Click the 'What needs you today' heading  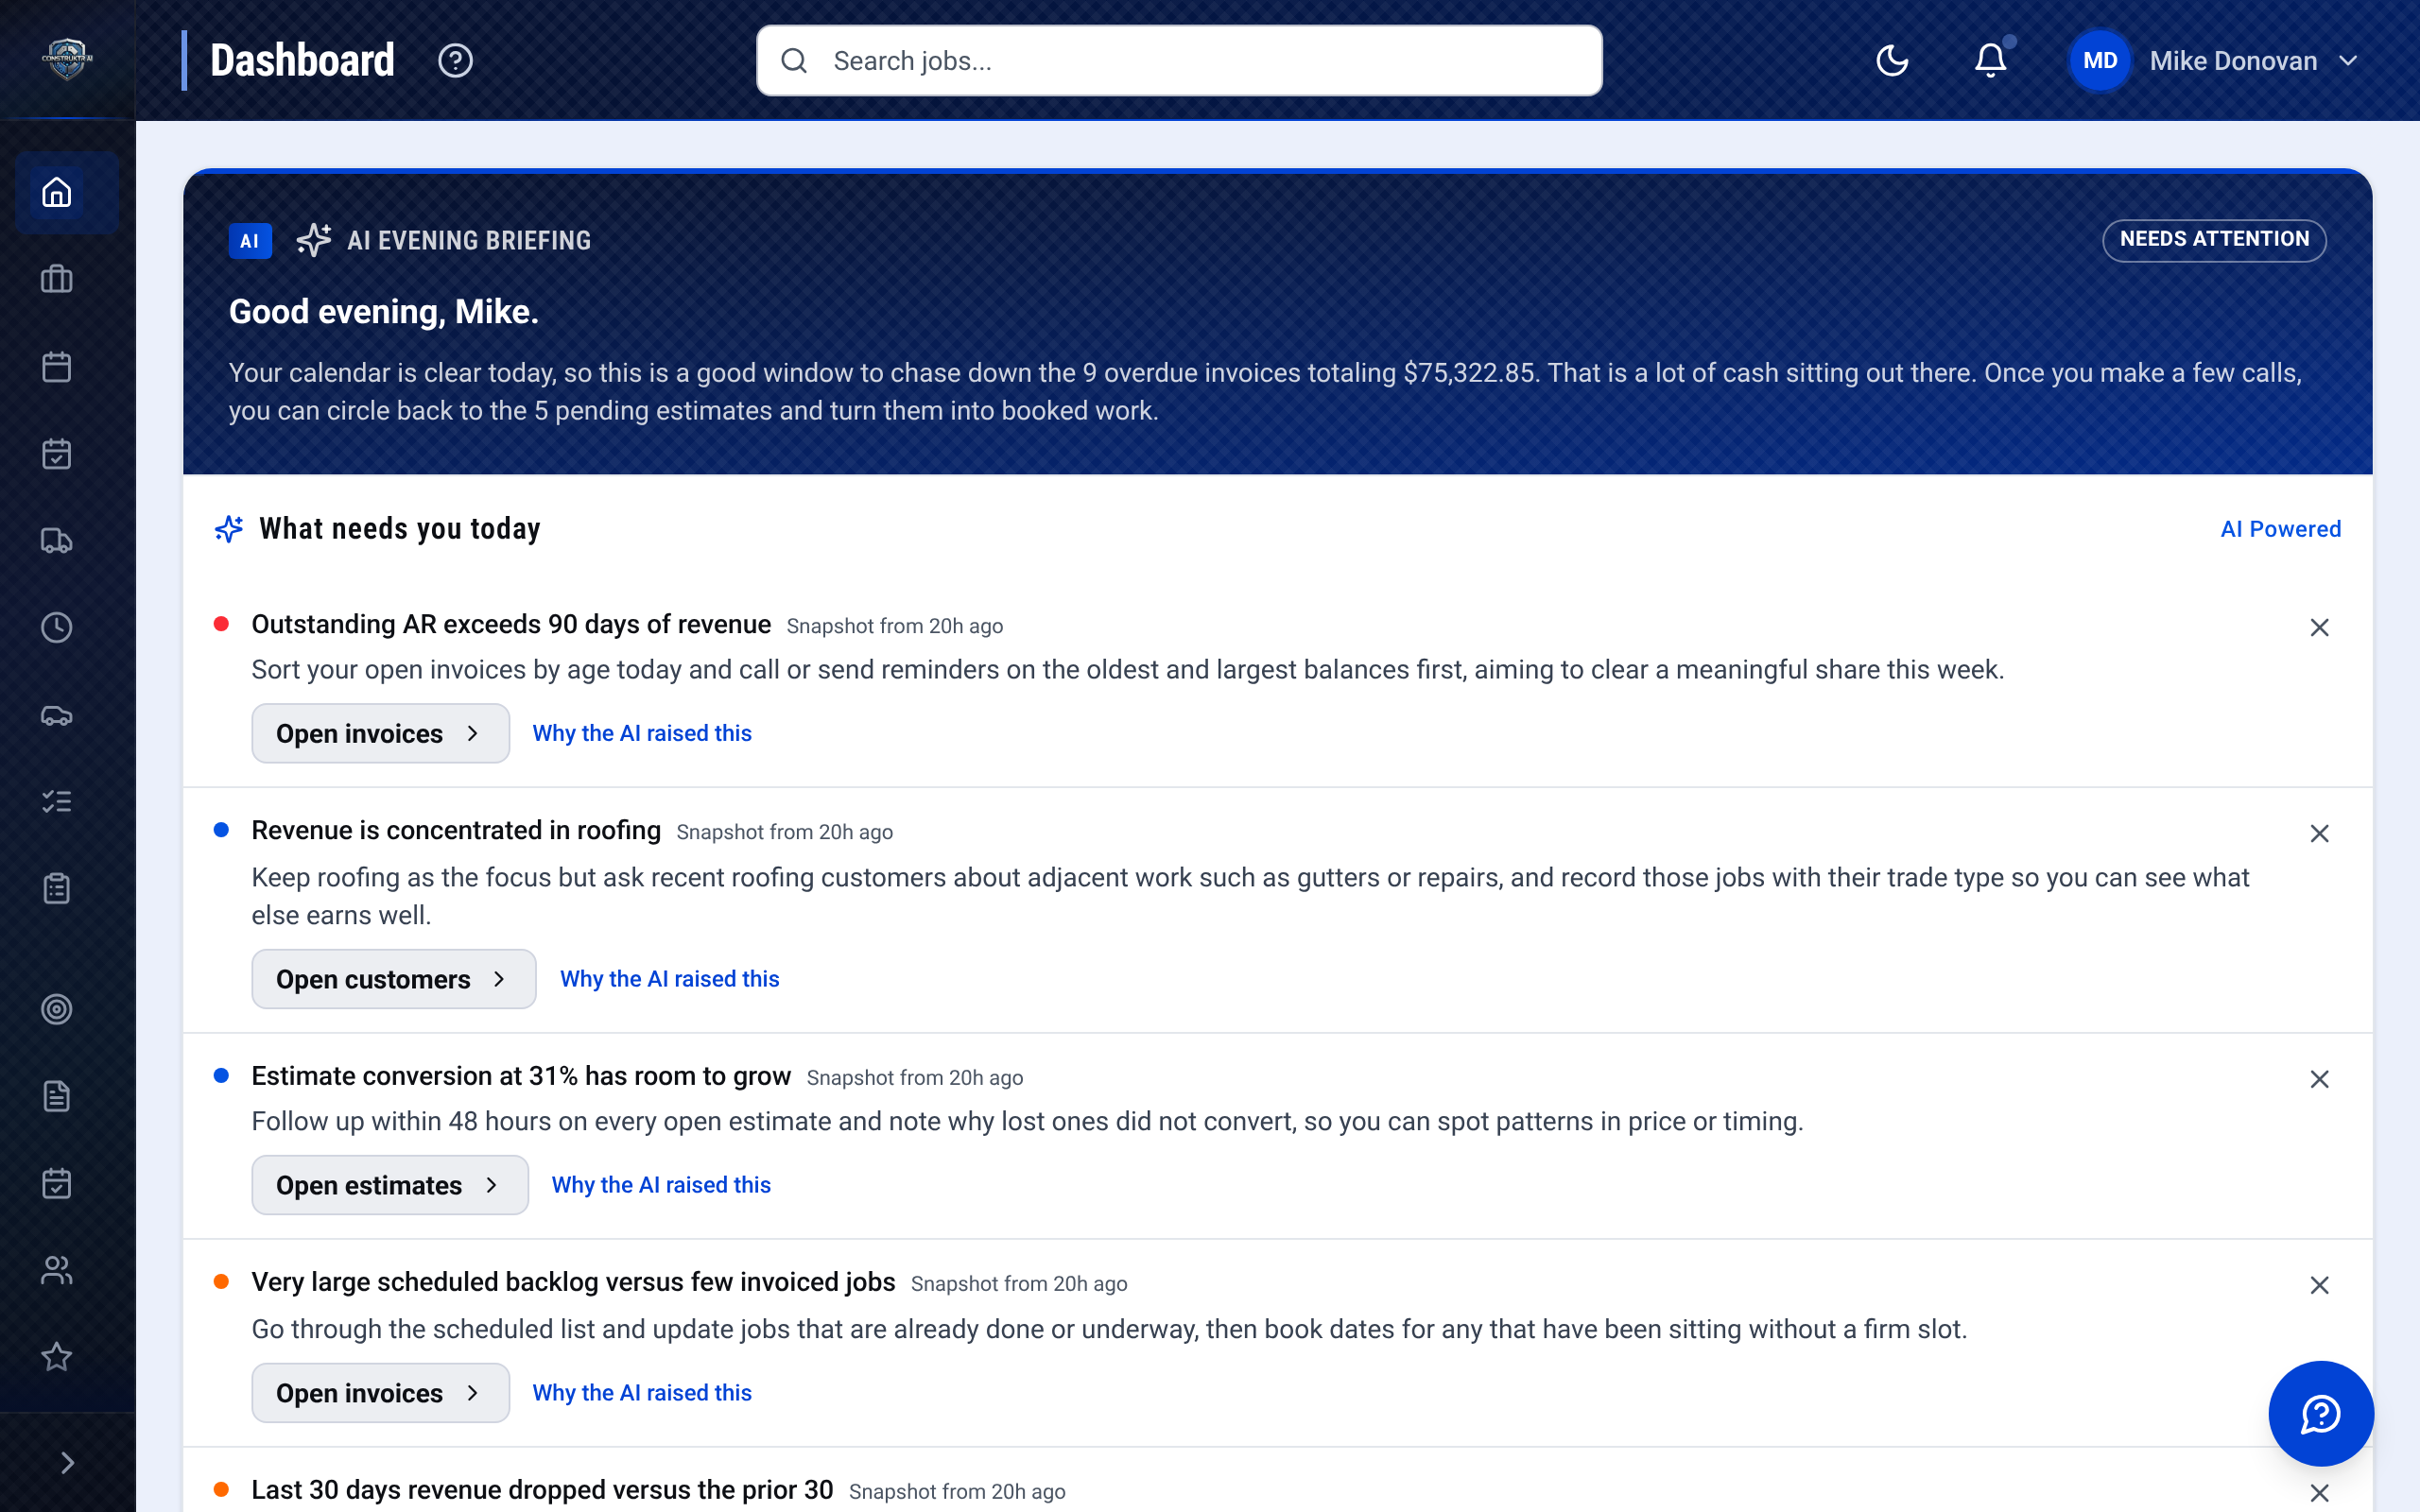coord(399,528)
